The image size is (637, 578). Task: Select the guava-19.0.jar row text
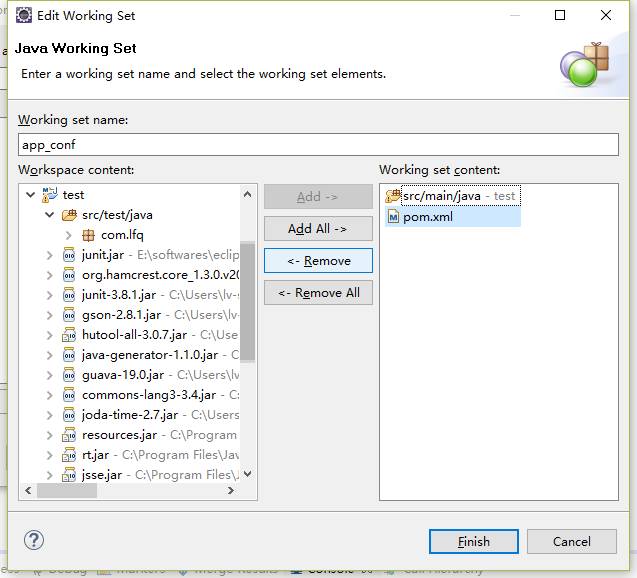click(x=123, y=375)
